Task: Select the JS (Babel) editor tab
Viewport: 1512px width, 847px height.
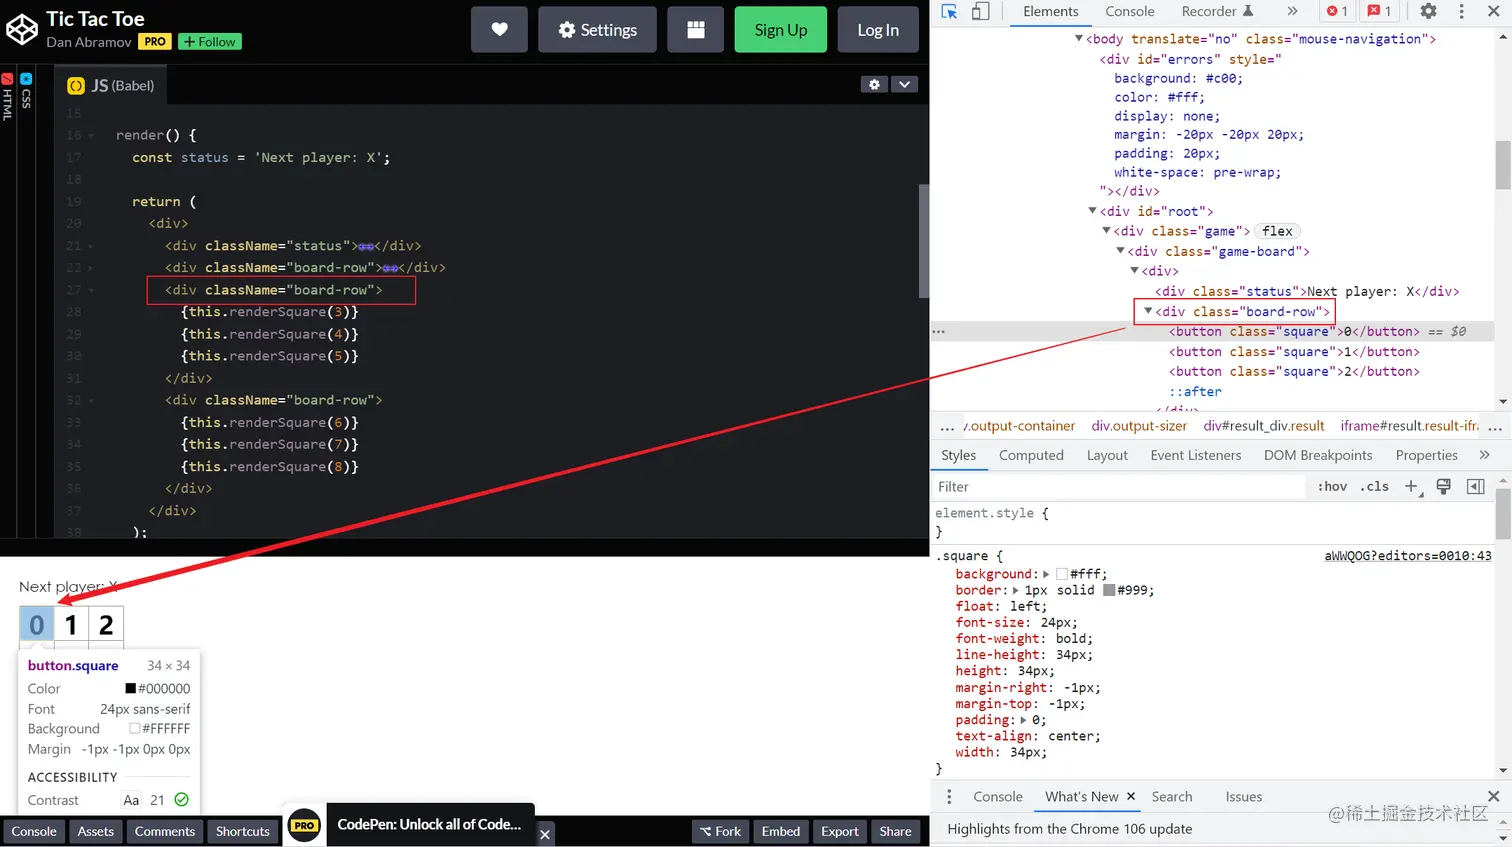Action: click(x=111, y=86)
